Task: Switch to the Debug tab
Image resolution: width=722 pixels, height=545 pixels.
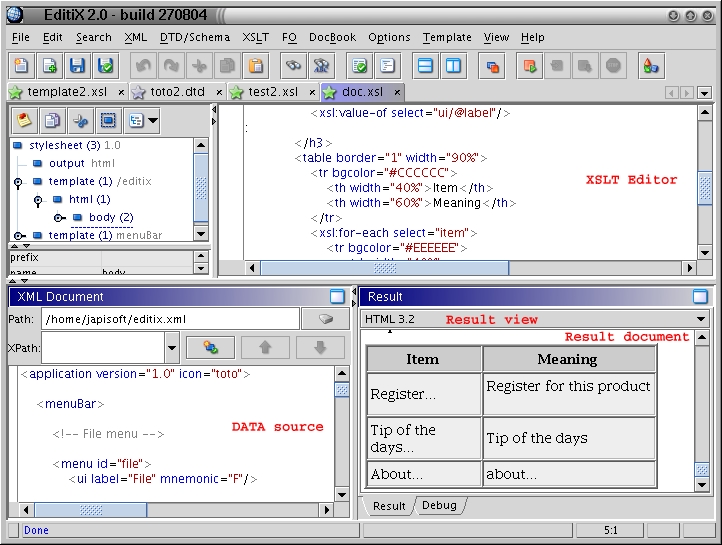Action: coord(438,506)
